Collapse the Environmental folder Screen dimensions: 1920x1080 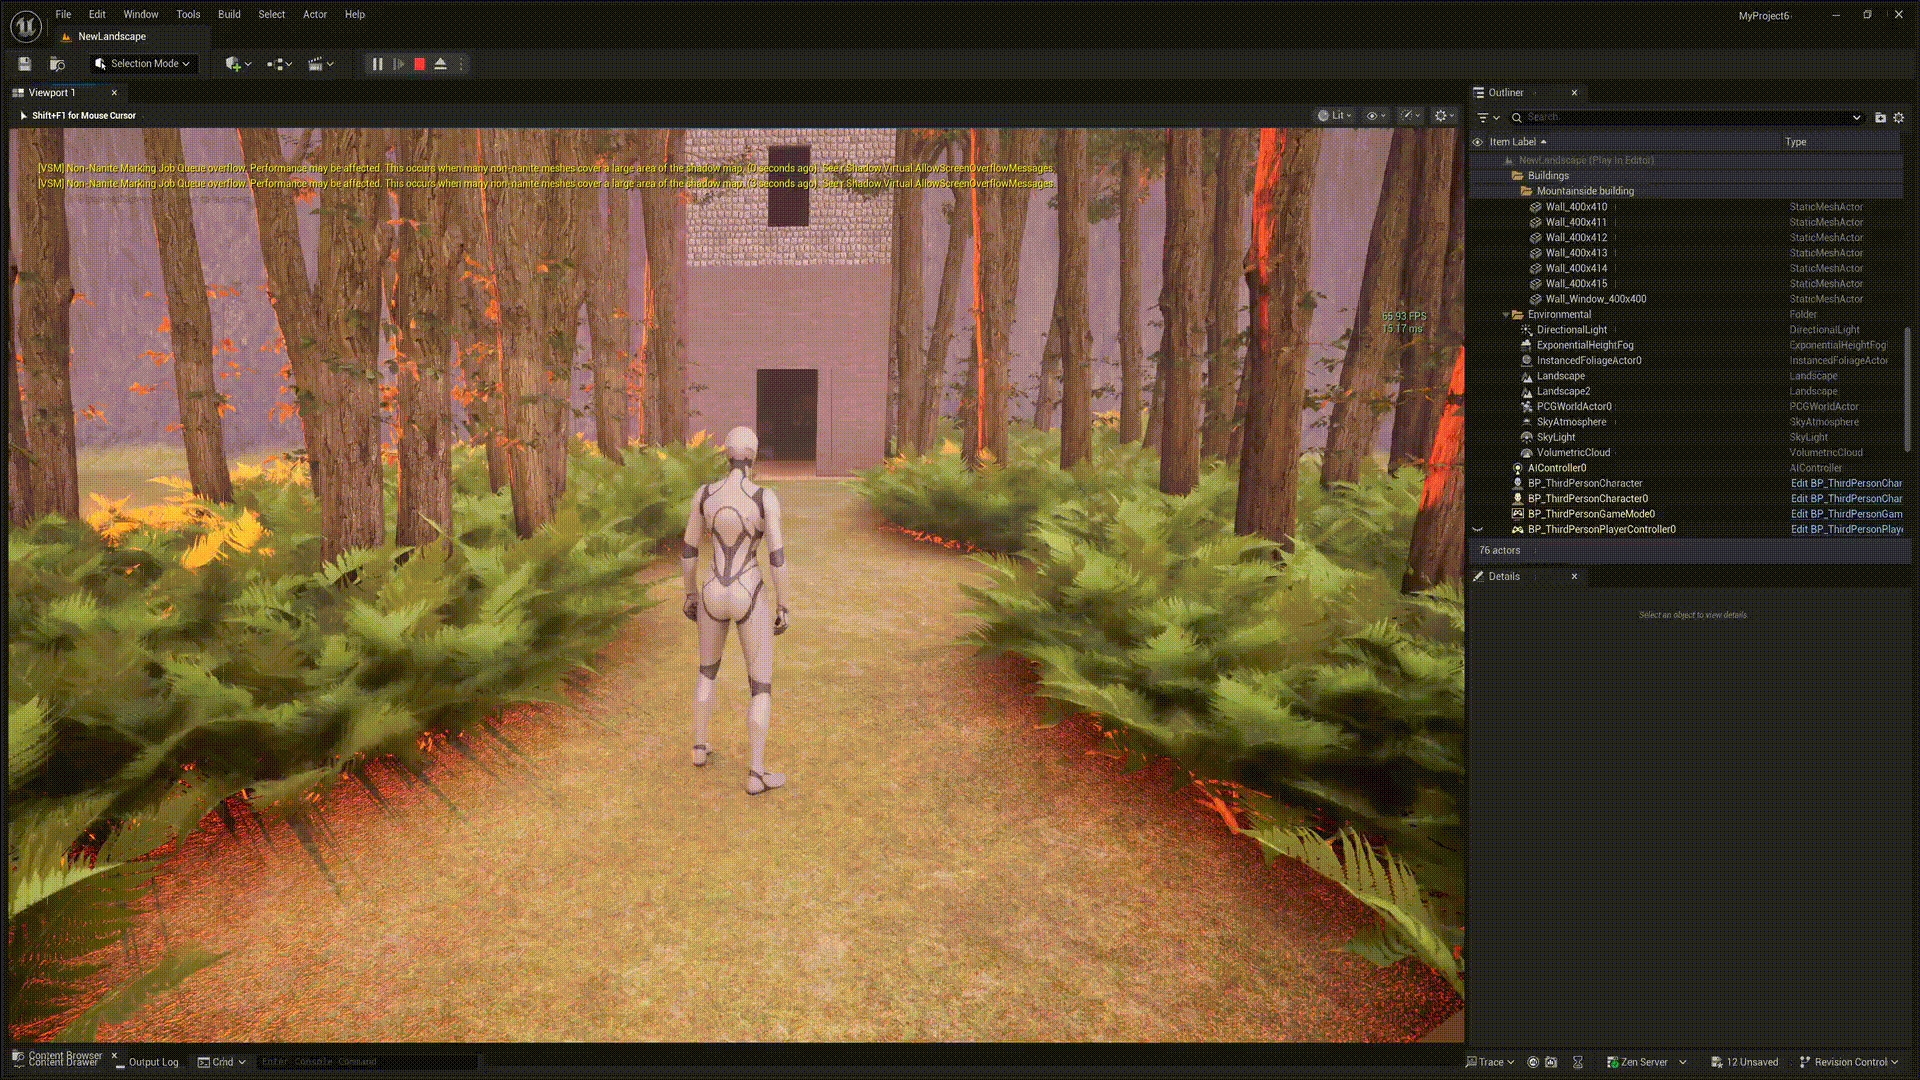click(1506, 315)
